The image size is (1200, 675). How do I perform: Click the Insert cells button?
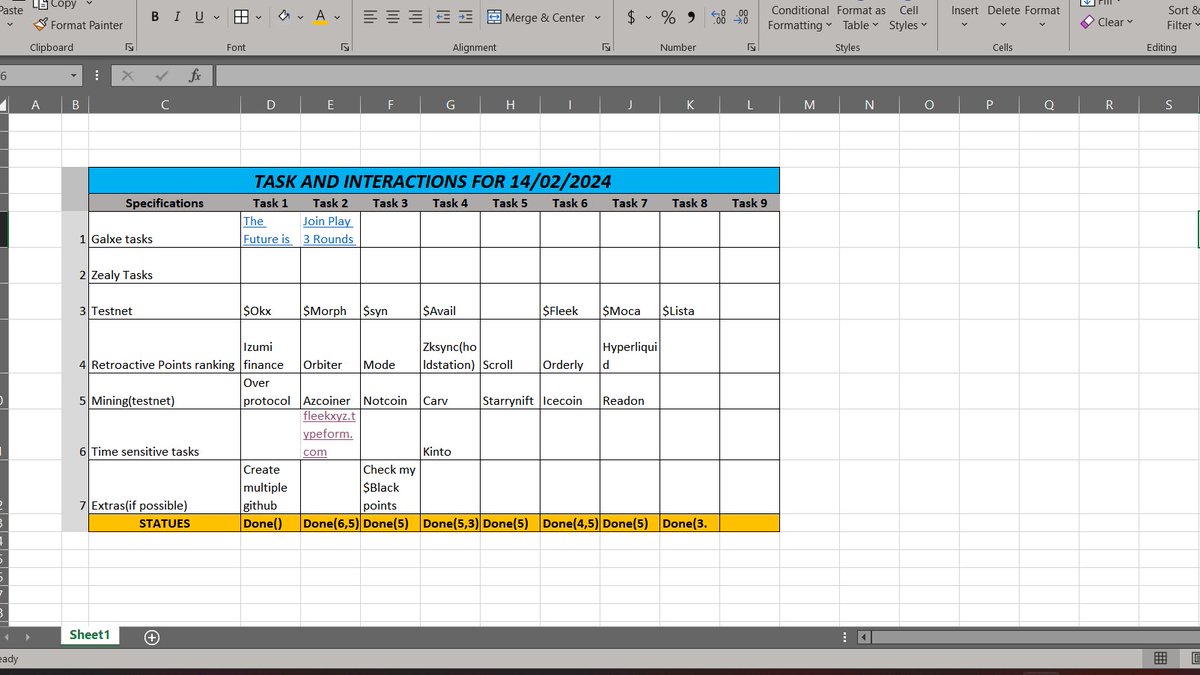[965, 16]
